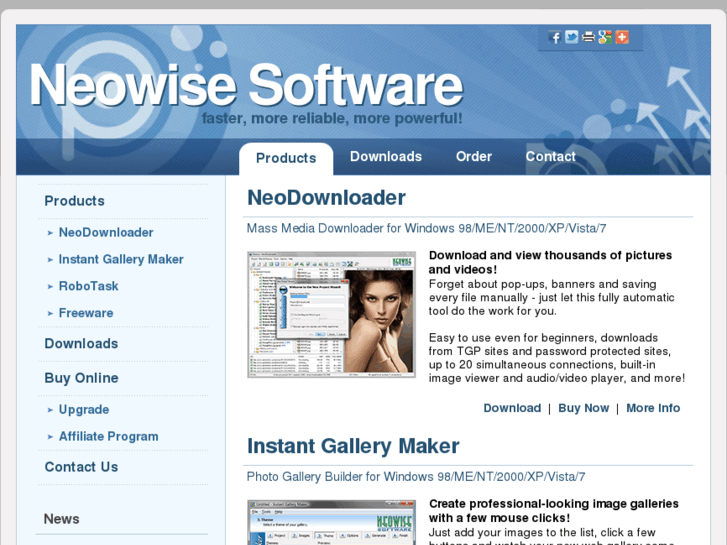Open the Products tab

[x=286, y=158]
